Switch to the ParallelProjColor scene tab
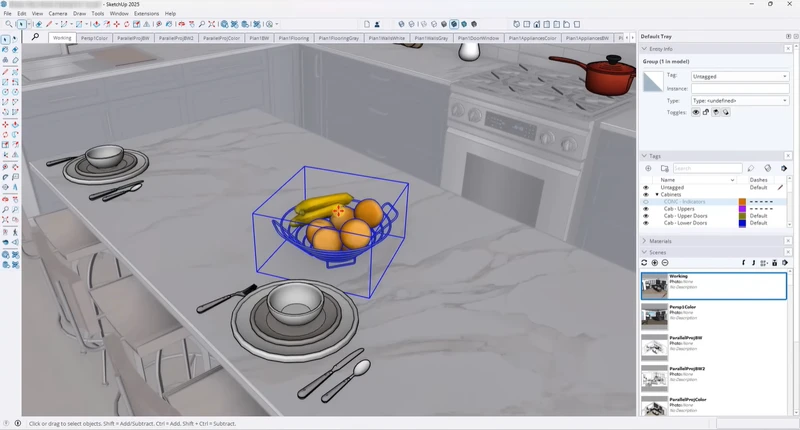Image resolution: width=800 pixels, height=430 pixels. point(224,38)
